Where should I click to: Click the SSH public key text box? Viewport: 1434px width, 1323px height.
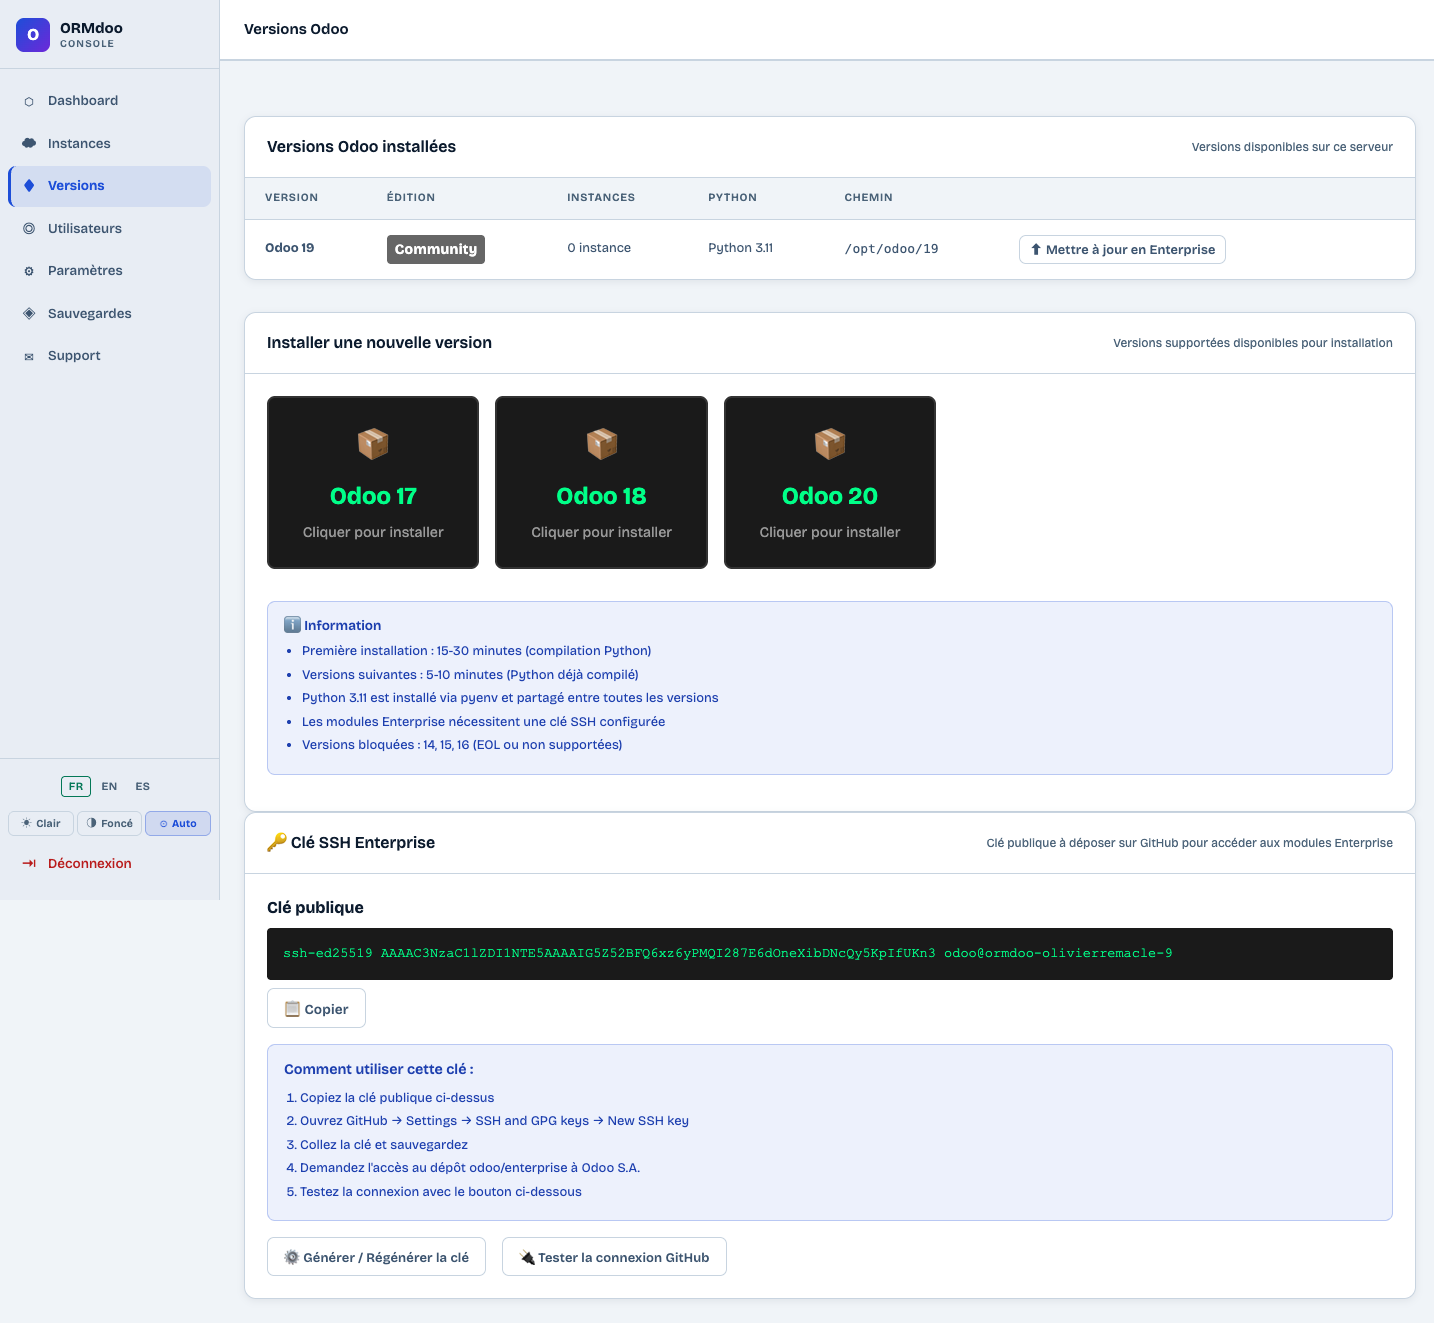[830, 954]
